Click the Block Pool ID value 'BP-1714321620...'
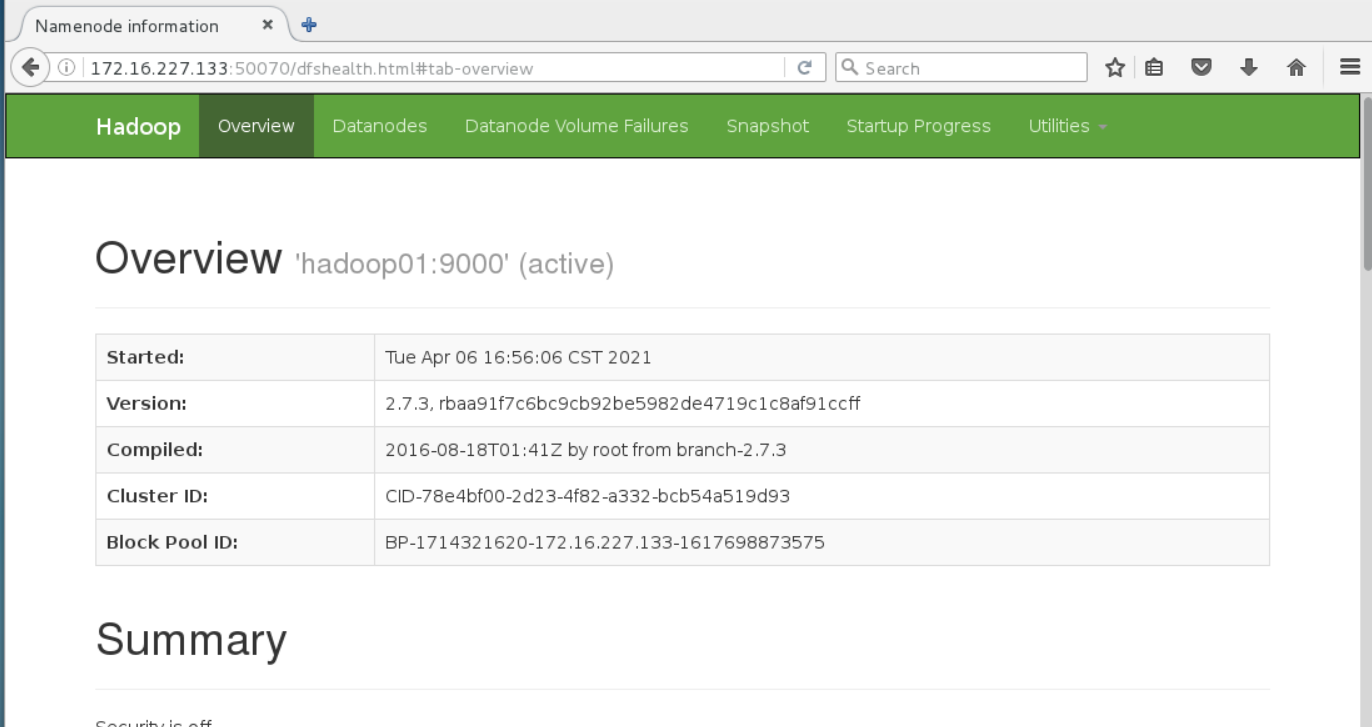Viewport: 1372px width, 727px height. pyautogui.click(x=605, y=542)
